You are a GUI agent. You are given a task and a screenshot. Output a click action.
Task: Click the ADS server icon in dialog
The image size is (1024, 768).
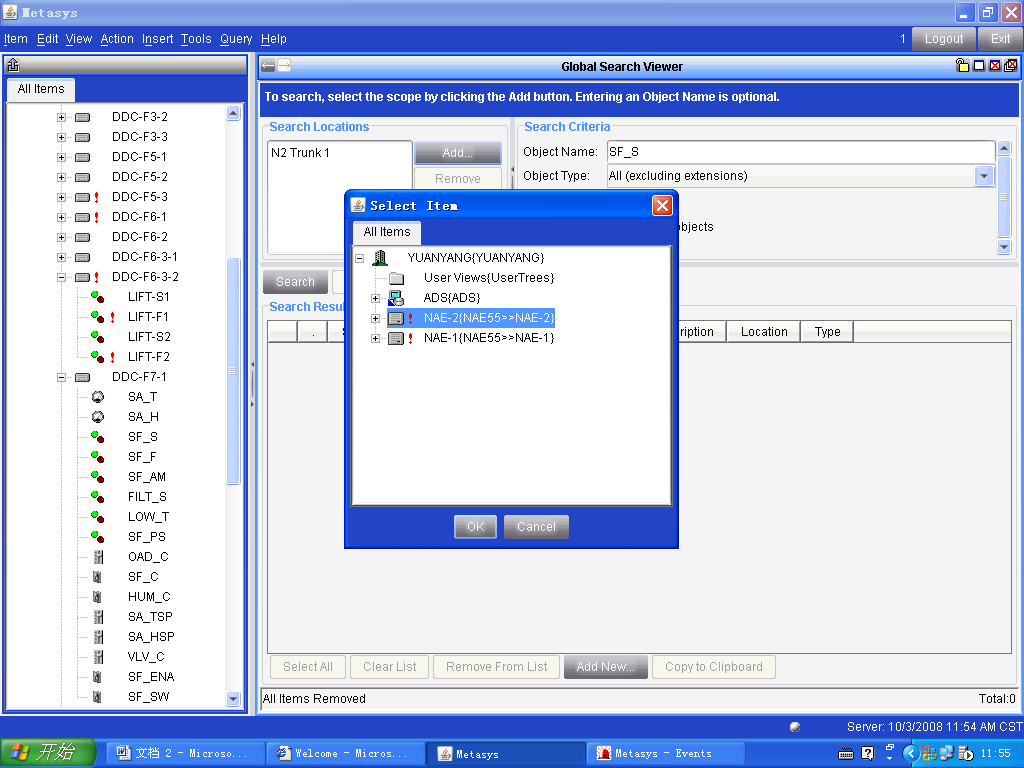[396, 298]
